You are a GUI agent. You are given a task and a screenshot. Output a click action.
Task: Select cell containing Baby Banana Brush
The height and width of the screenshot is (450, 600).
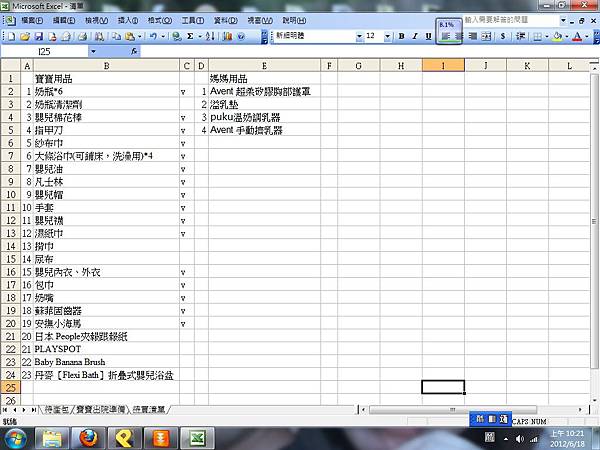[106, 362]
